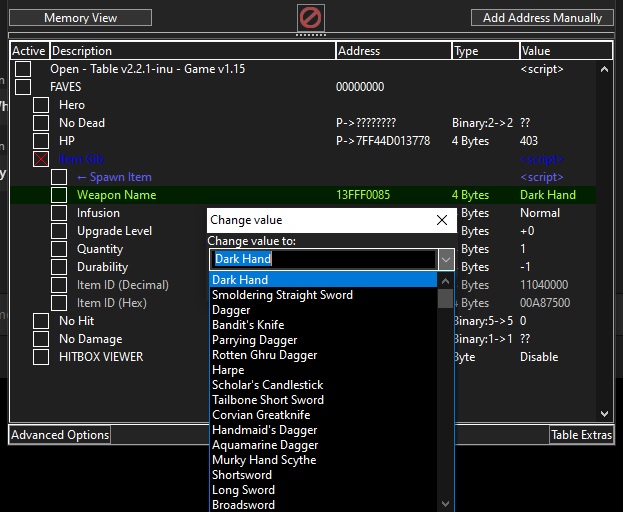Image resolution: width=623 pixels, height=512 pixels.
Task: Select Smoldering Straight Sword from list
Action: pos(282,295)
